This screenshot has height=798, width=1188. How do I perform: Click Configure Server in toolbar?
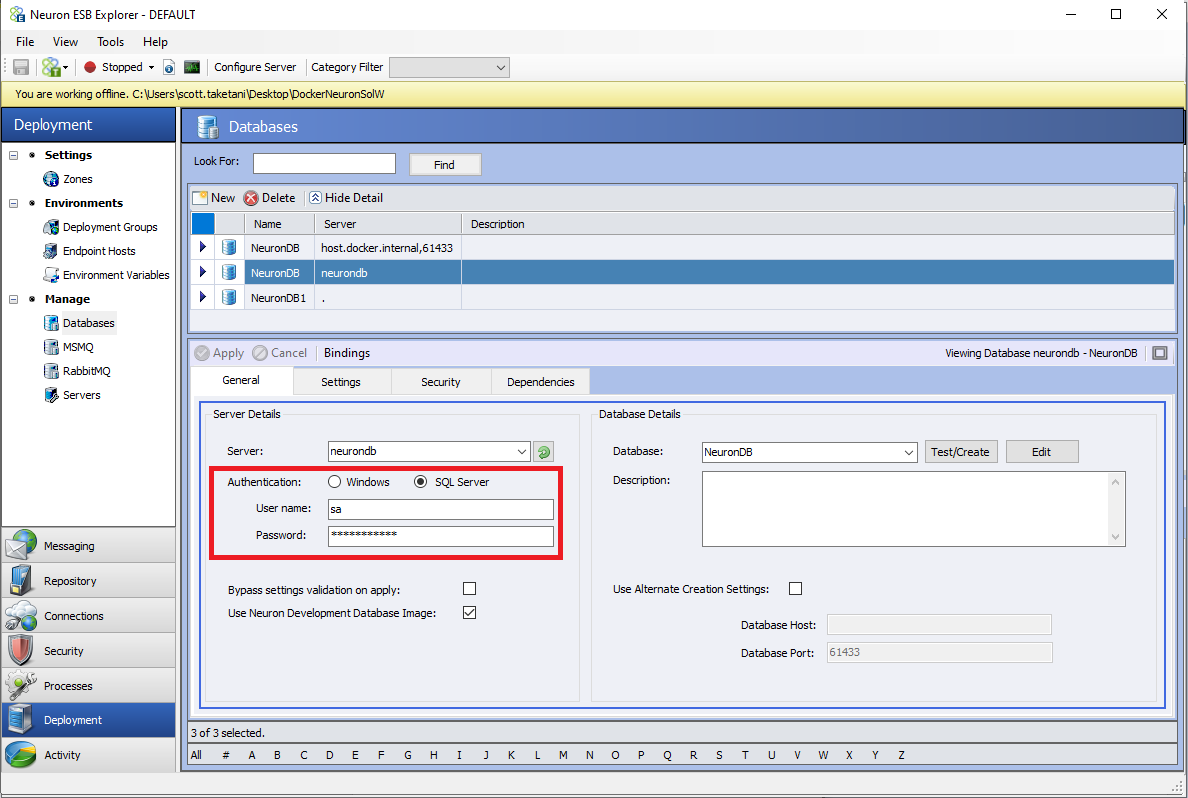(255, 67)
